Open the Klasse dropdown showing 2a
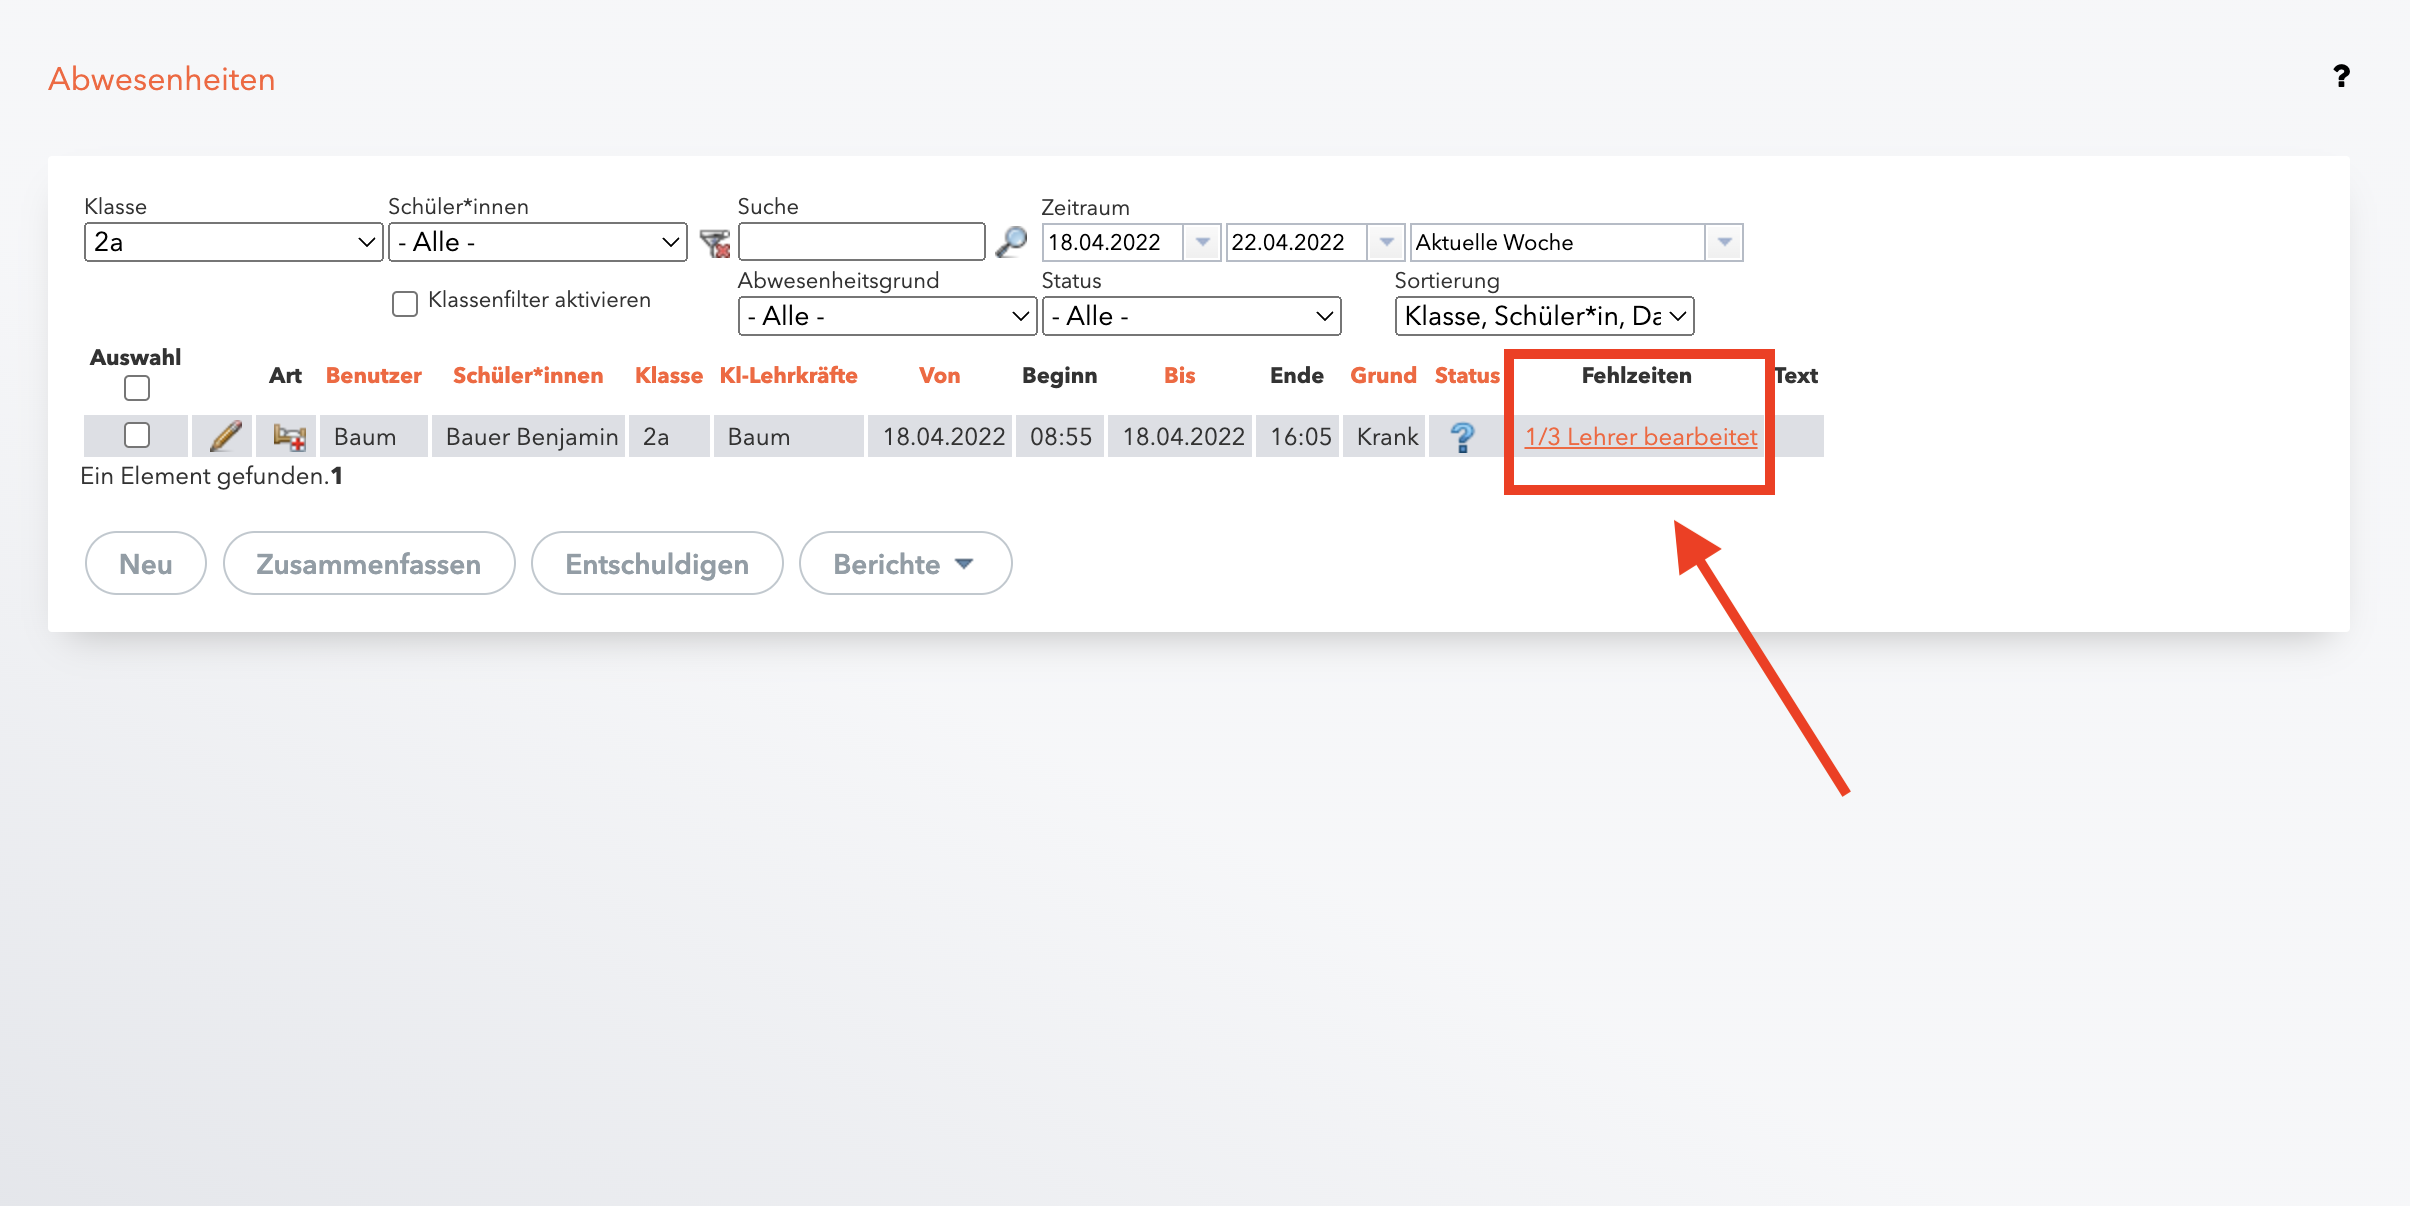This screenshot has height=1206, width=2410. pyautogui.click(x=233, y=242)
